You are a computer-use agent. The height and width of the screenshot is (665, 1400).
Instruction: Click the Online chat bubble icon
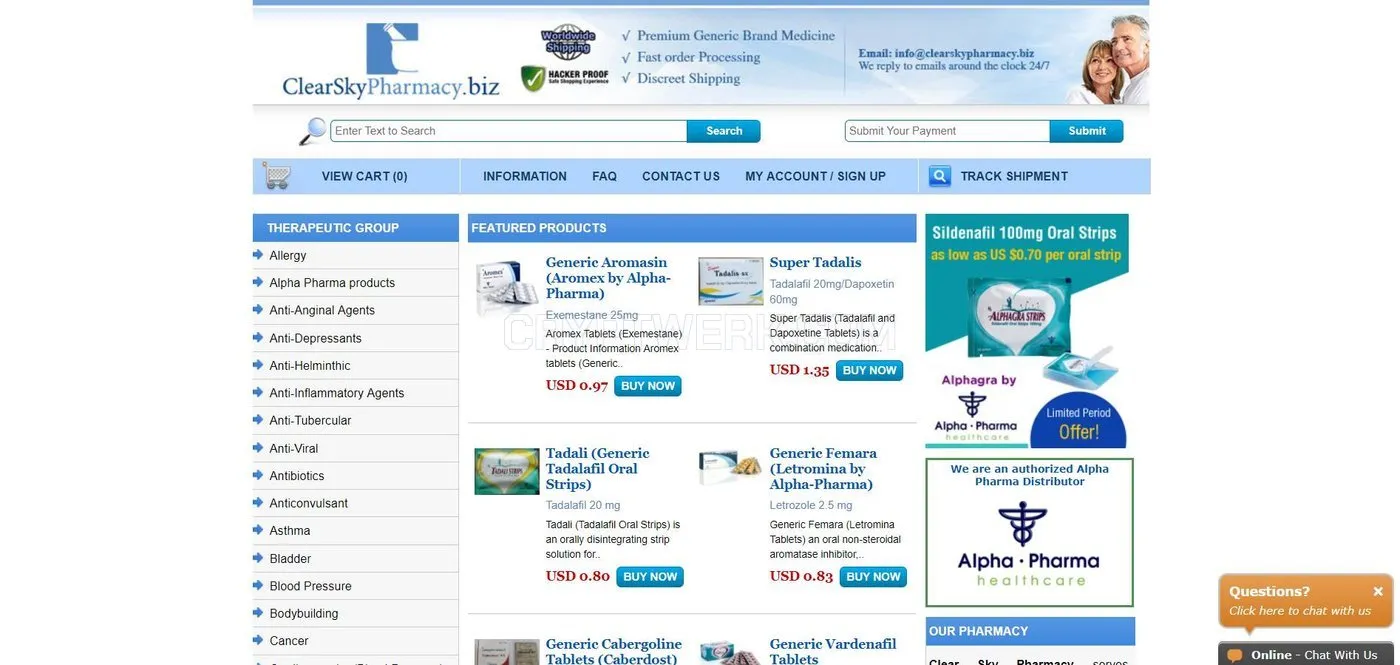click(1235, 655)
